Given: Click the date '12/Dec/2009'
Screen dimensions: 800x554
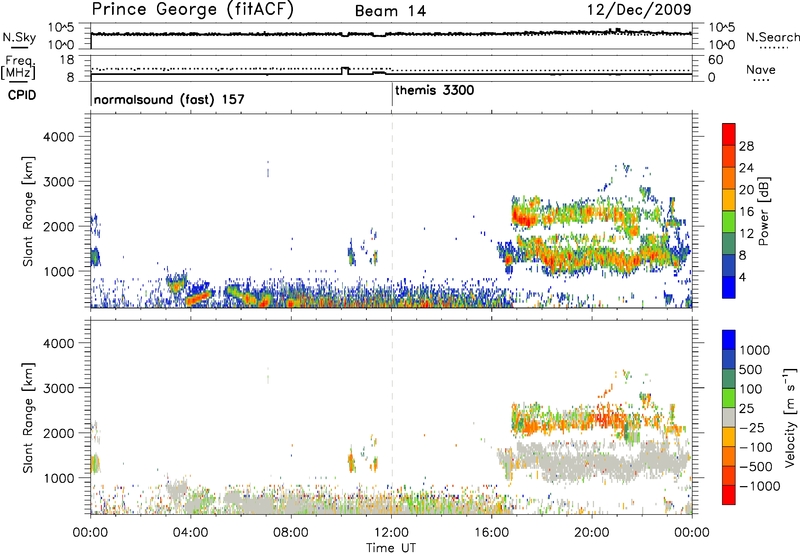Looking at the screenshot, I should point(639,9).
